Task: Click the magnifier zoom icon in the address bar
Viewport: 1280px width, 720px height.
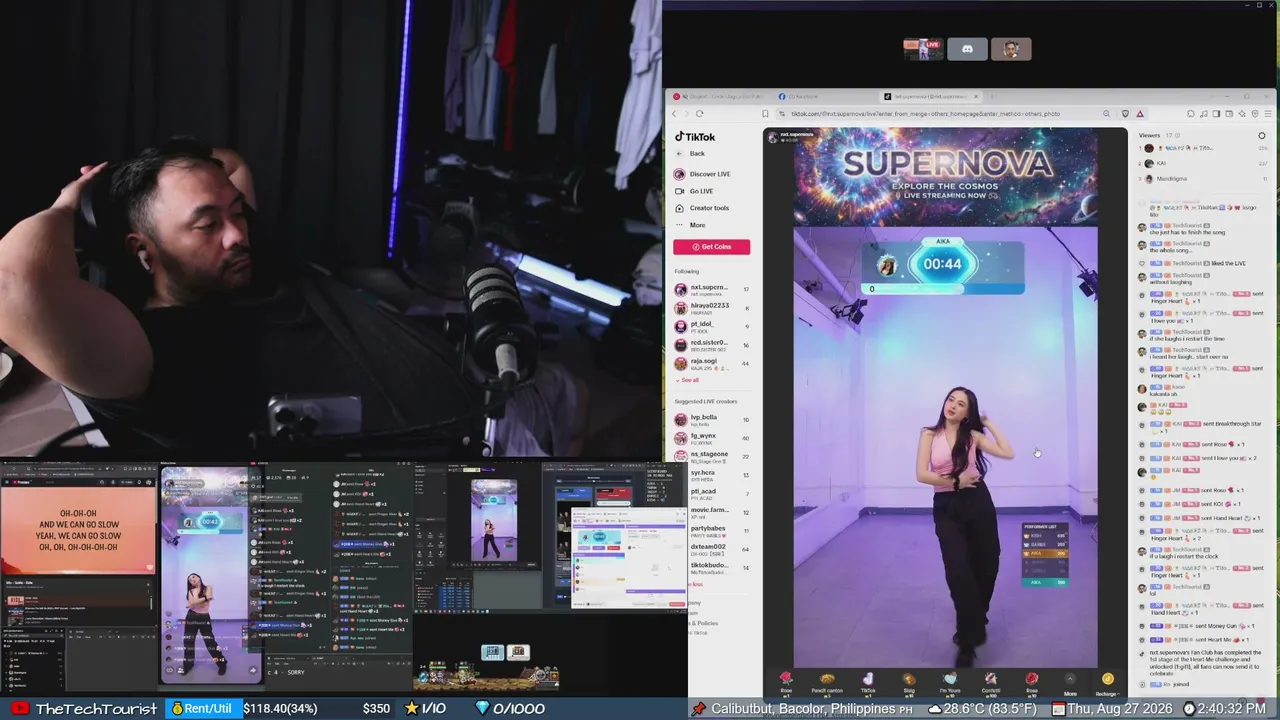Action: coord(1107,114)
